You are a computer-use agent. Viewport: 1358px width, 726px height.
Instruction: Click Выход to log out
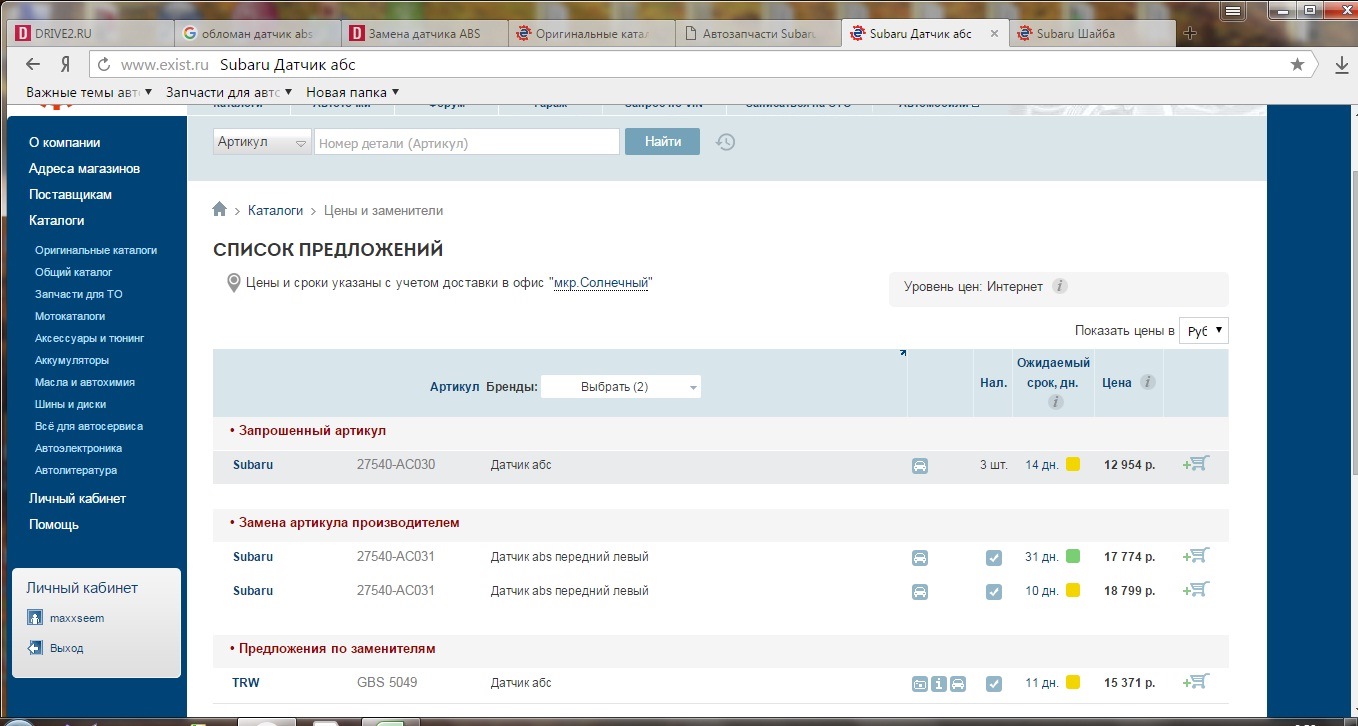click(x=67, y=648)
